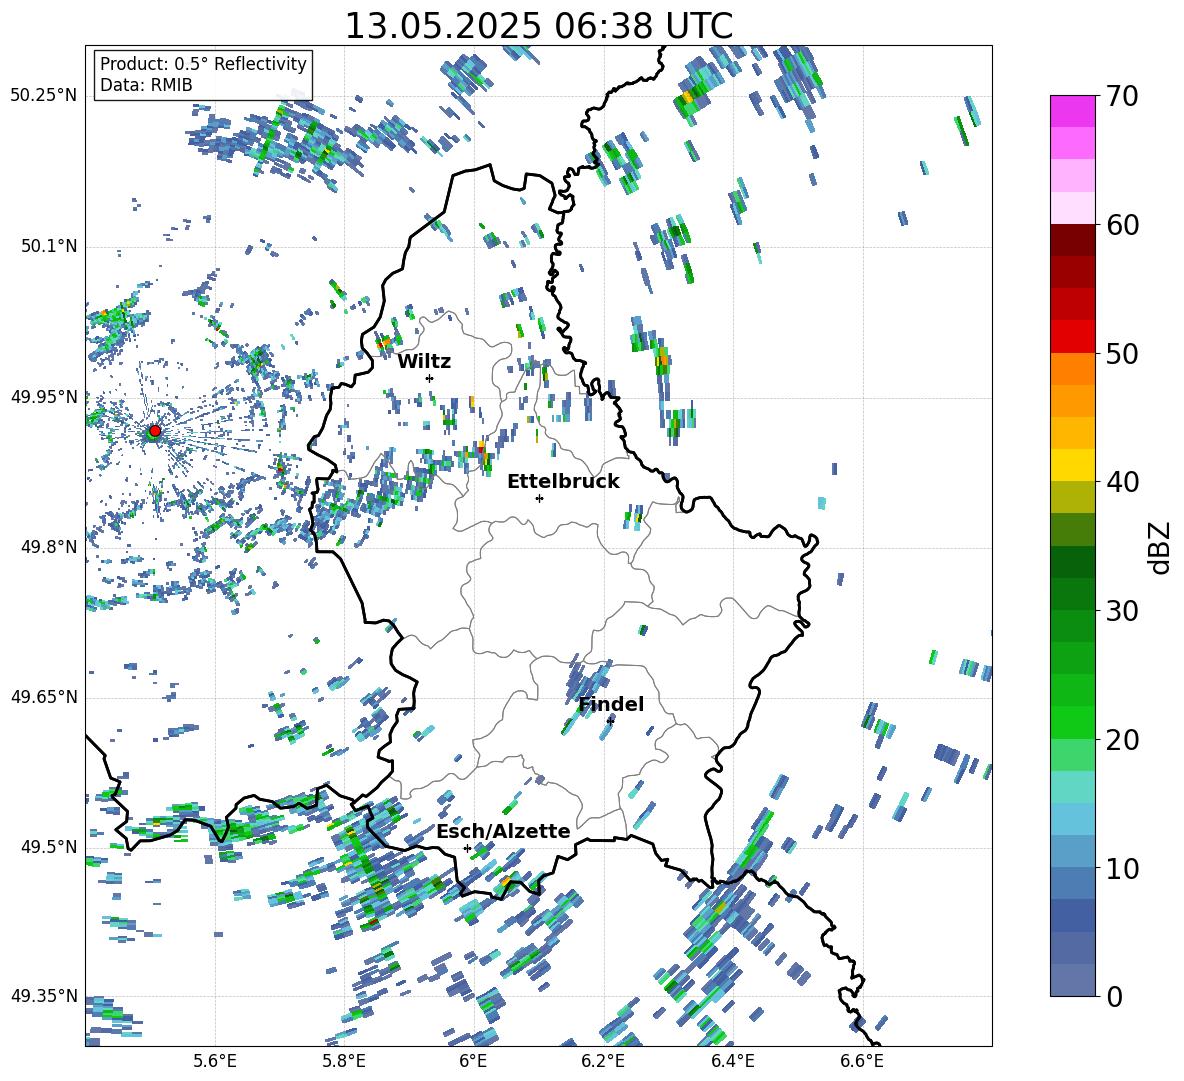Click the Wiltz city label
This screenshot has width=1184, height=1081.
(424, 362)
